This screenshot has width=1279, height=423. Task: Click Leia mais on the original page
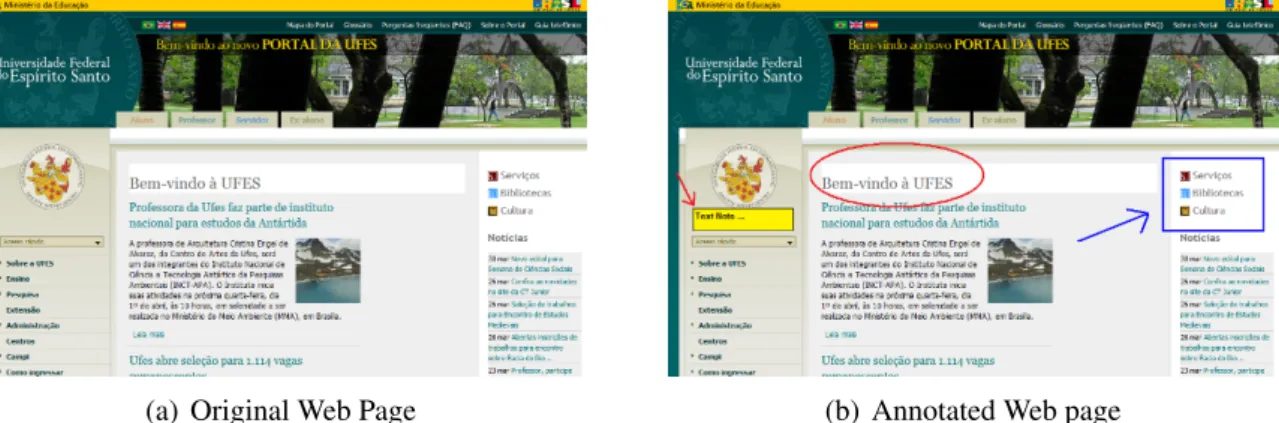[148, 335]
